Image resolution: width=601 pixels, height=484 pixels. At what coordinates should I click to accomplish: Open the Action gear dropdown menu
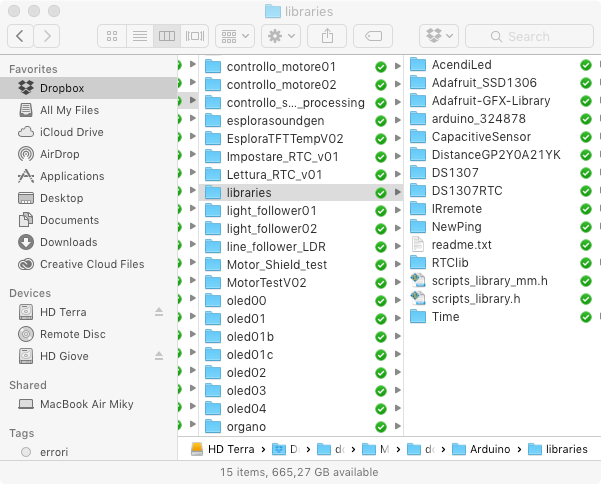coord(279,36)
